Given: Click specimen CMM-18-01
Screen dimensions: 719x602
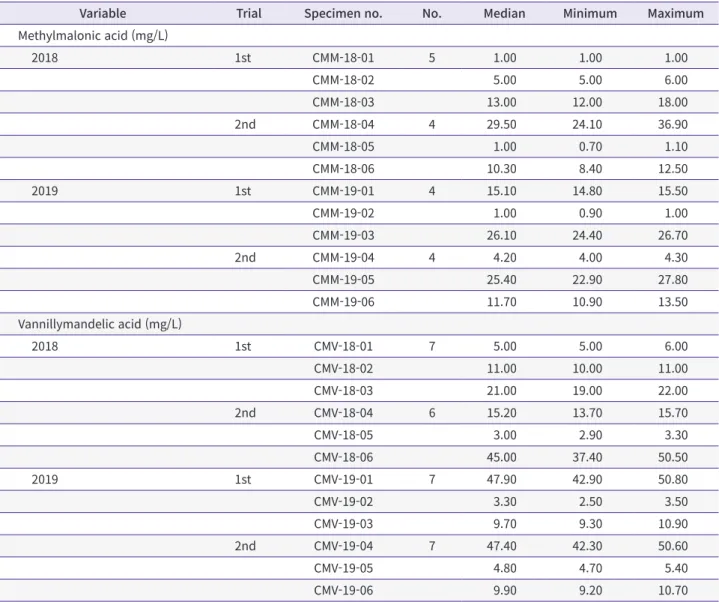Looking at the screenshot, I should [x=343, y=58].
